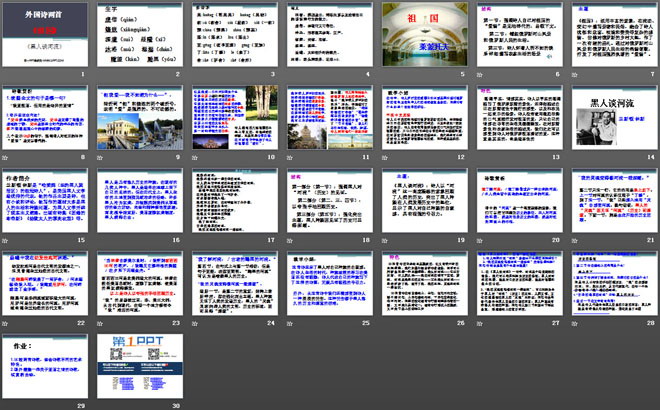Click the animation star under slide 9
The width and height of the screenshot is (660, 410).
coord(100,157)
